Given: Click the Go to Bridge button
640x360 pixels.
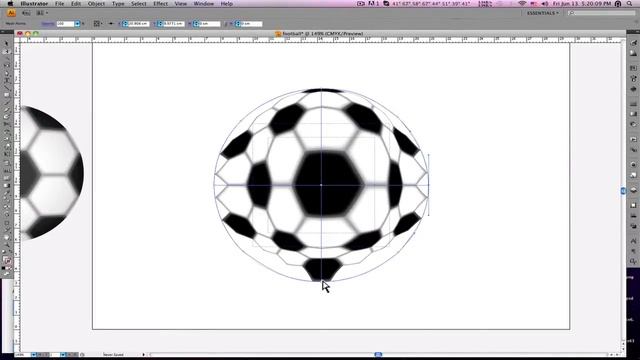Looking at the screenshot, I should (26, 13).
